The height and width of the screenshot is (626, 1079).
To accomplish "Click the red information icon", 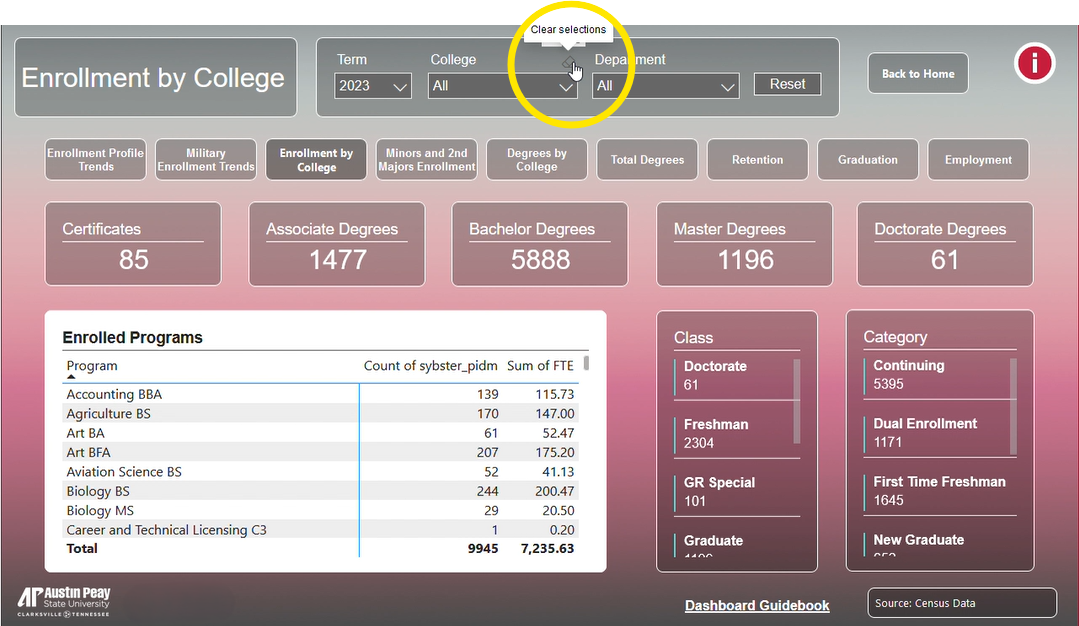I will coord(1035,64).
